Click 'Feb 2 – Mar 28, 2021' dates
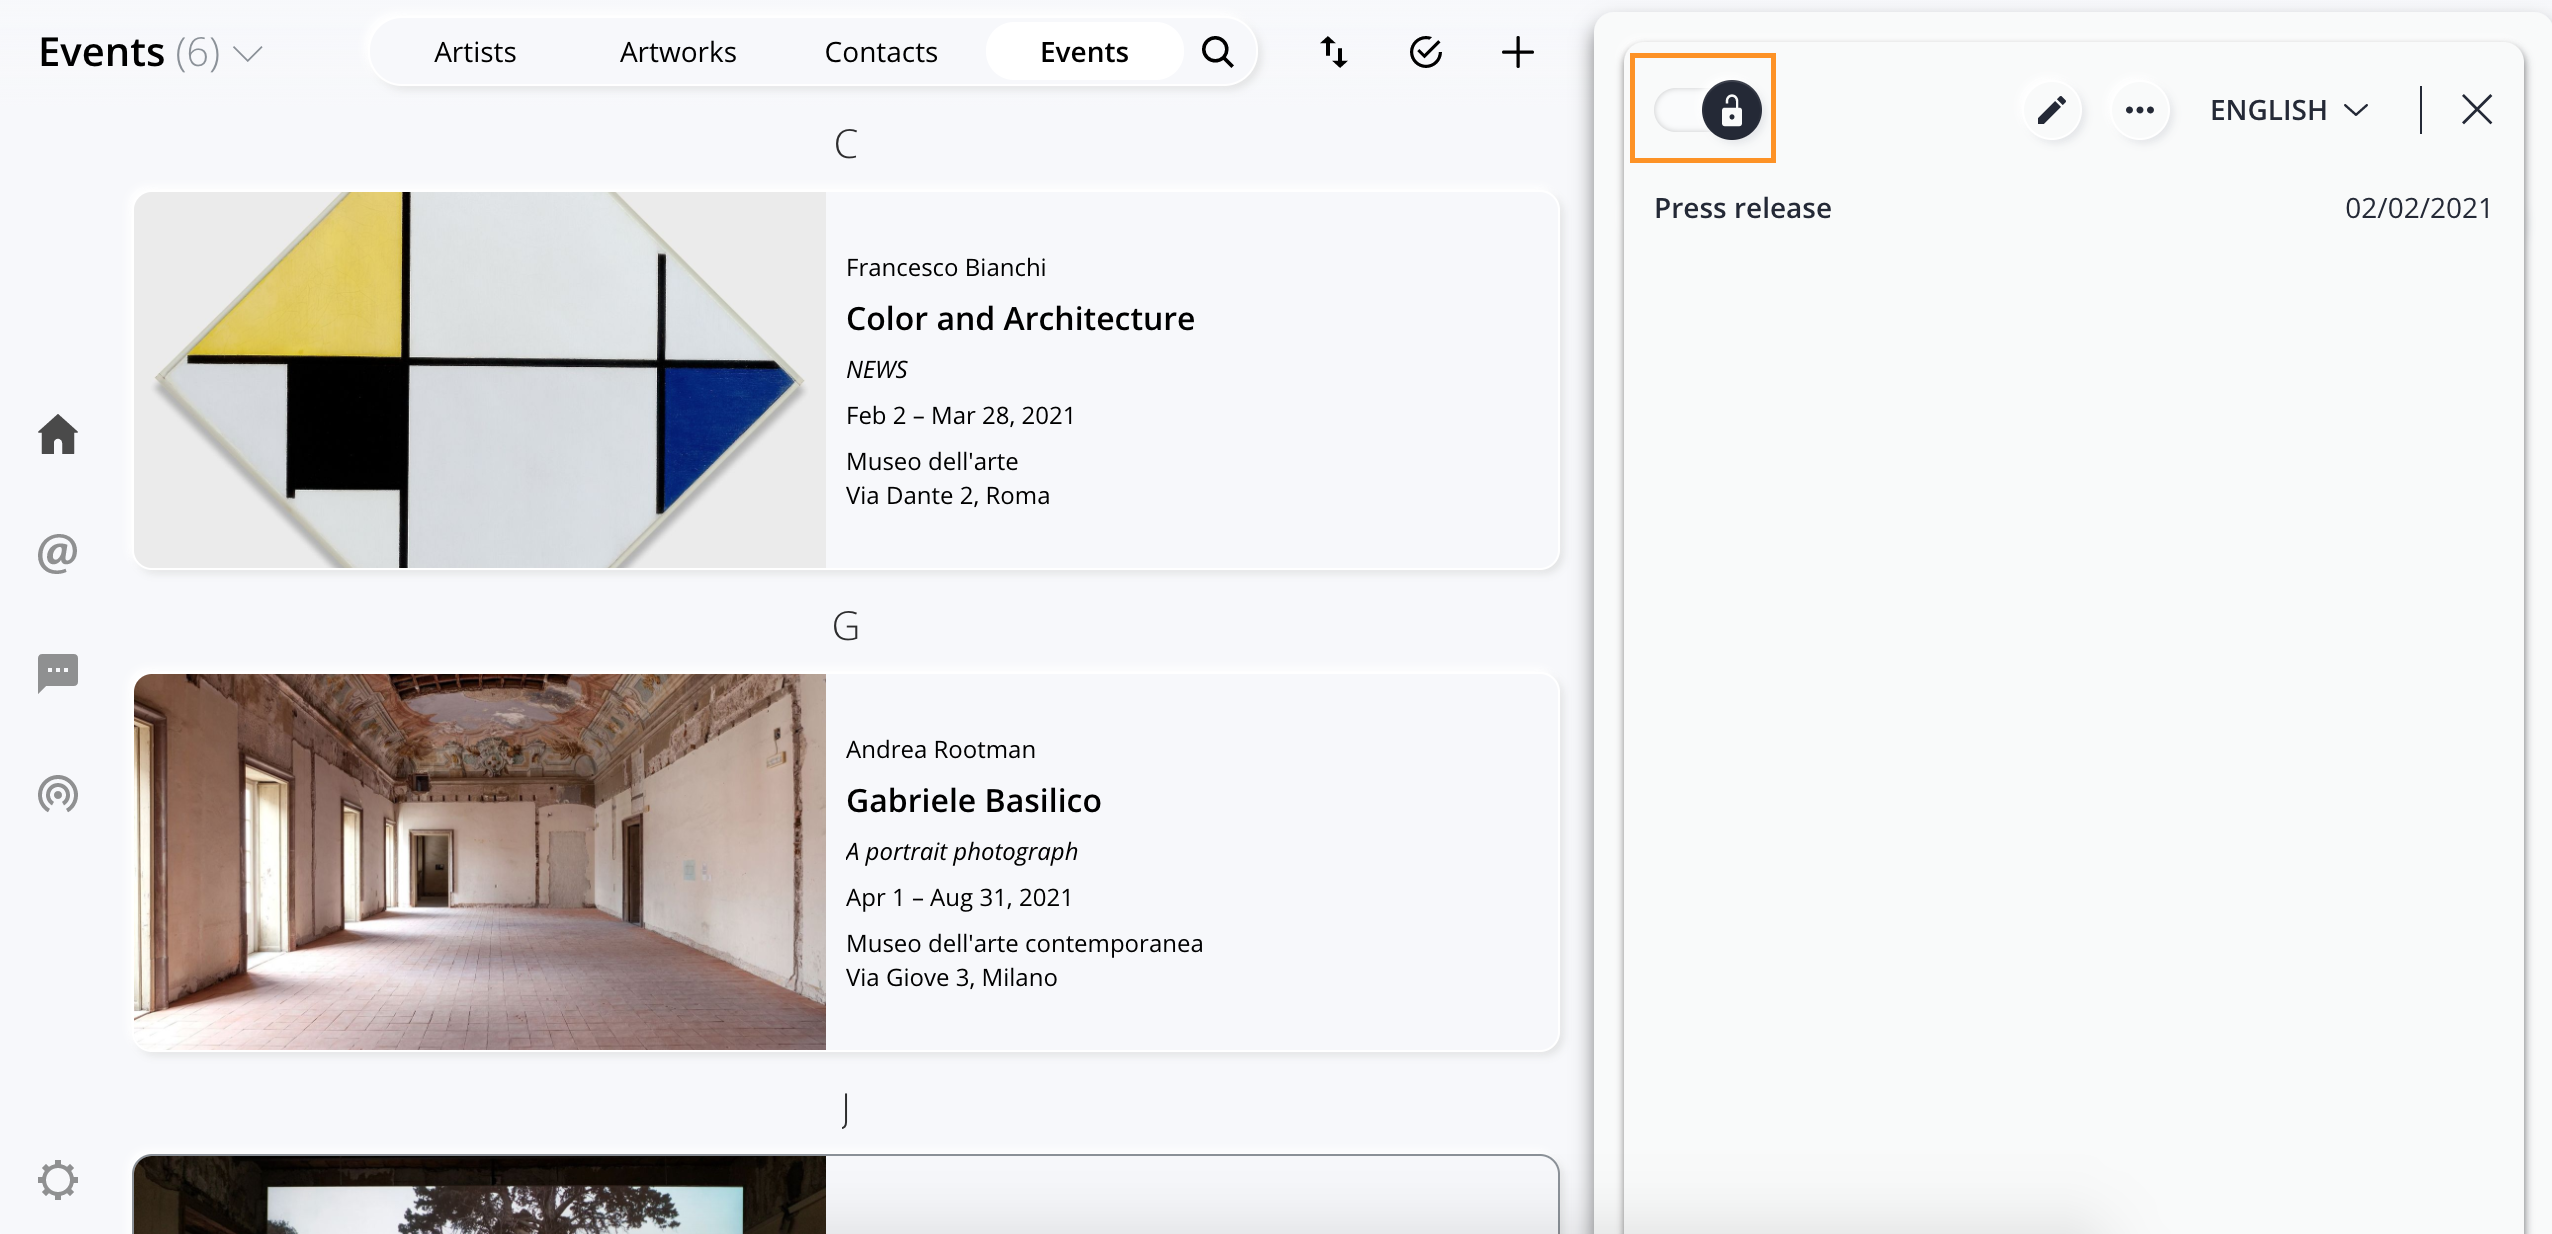 coord(960,415)
